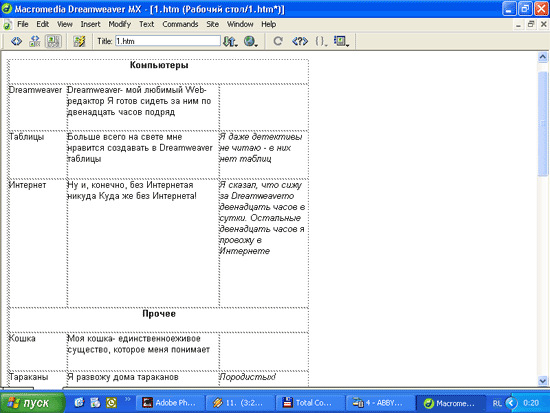The image size is (550, 413).
Task: Open View Options dropdown
Action: point(341,41)
